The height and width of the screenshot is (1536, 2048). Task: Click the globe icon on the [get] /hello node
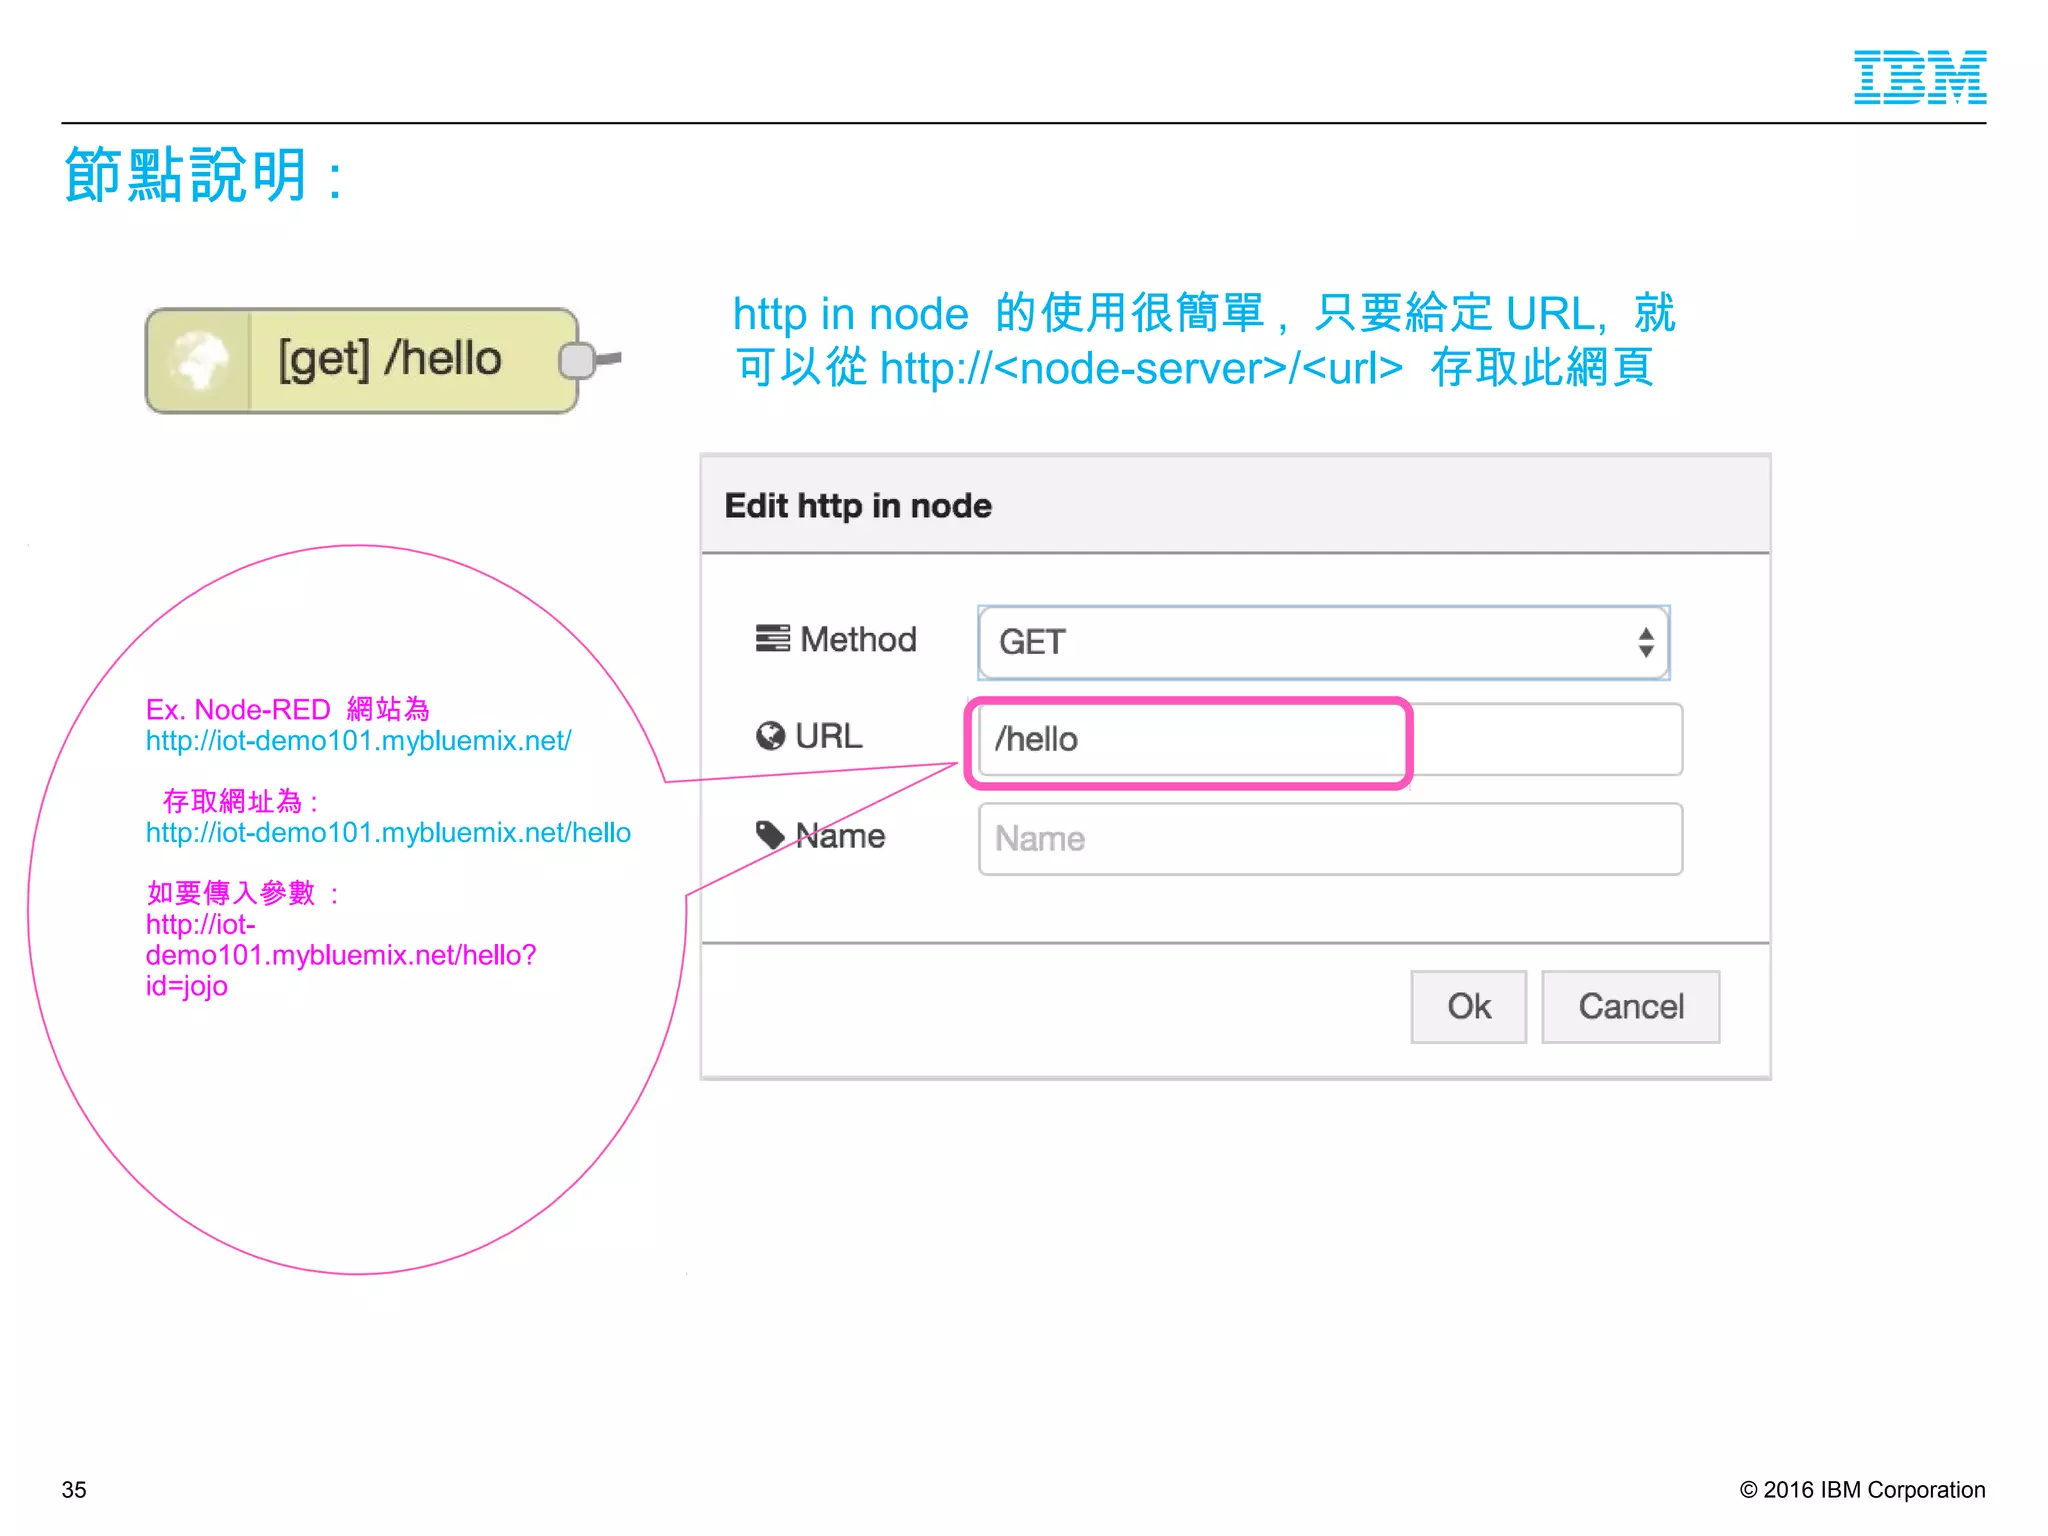(x=199, y=360)
